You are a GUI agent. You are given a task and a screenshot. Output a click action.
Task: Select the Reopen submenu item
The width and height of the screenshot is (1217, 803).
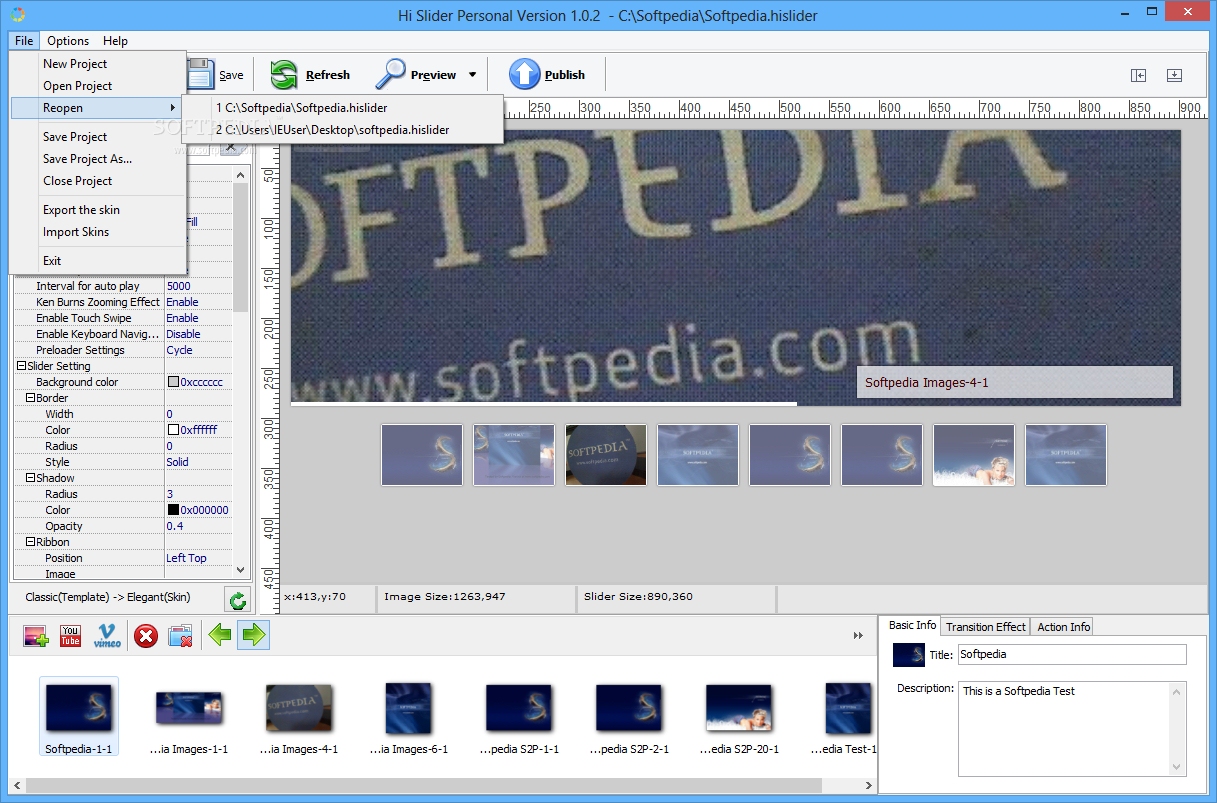point(98,108)
